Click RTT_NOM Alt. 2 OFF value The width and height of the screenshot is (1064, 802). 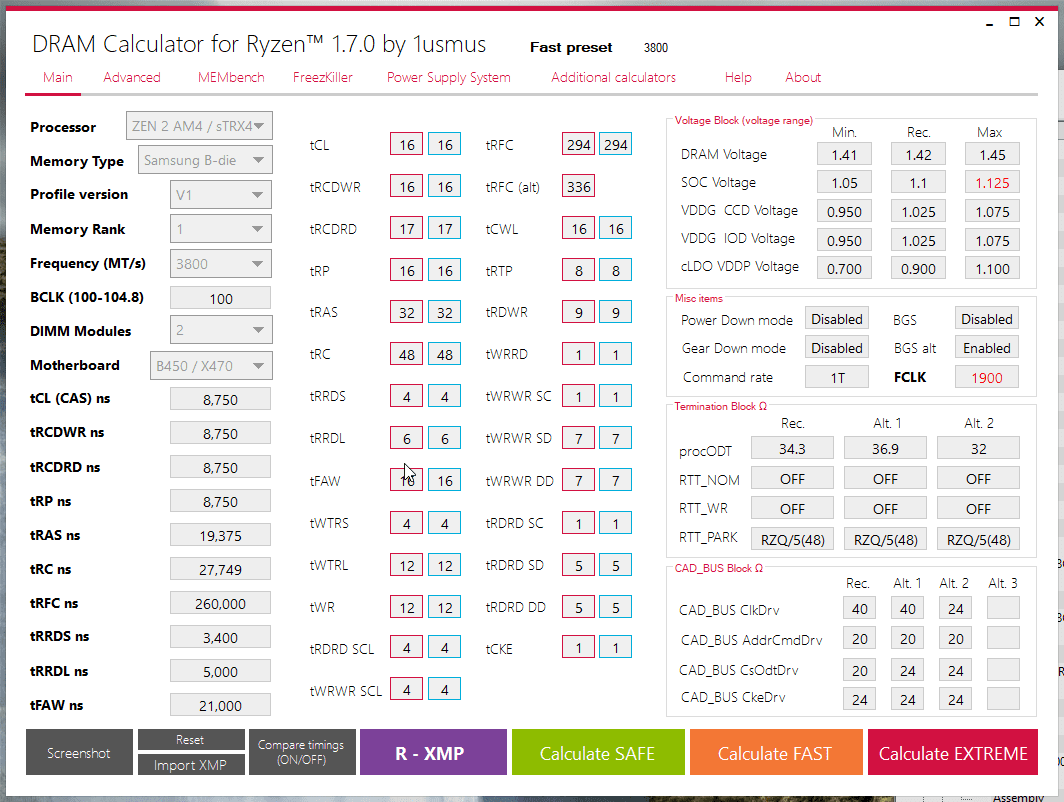point(978,479)
